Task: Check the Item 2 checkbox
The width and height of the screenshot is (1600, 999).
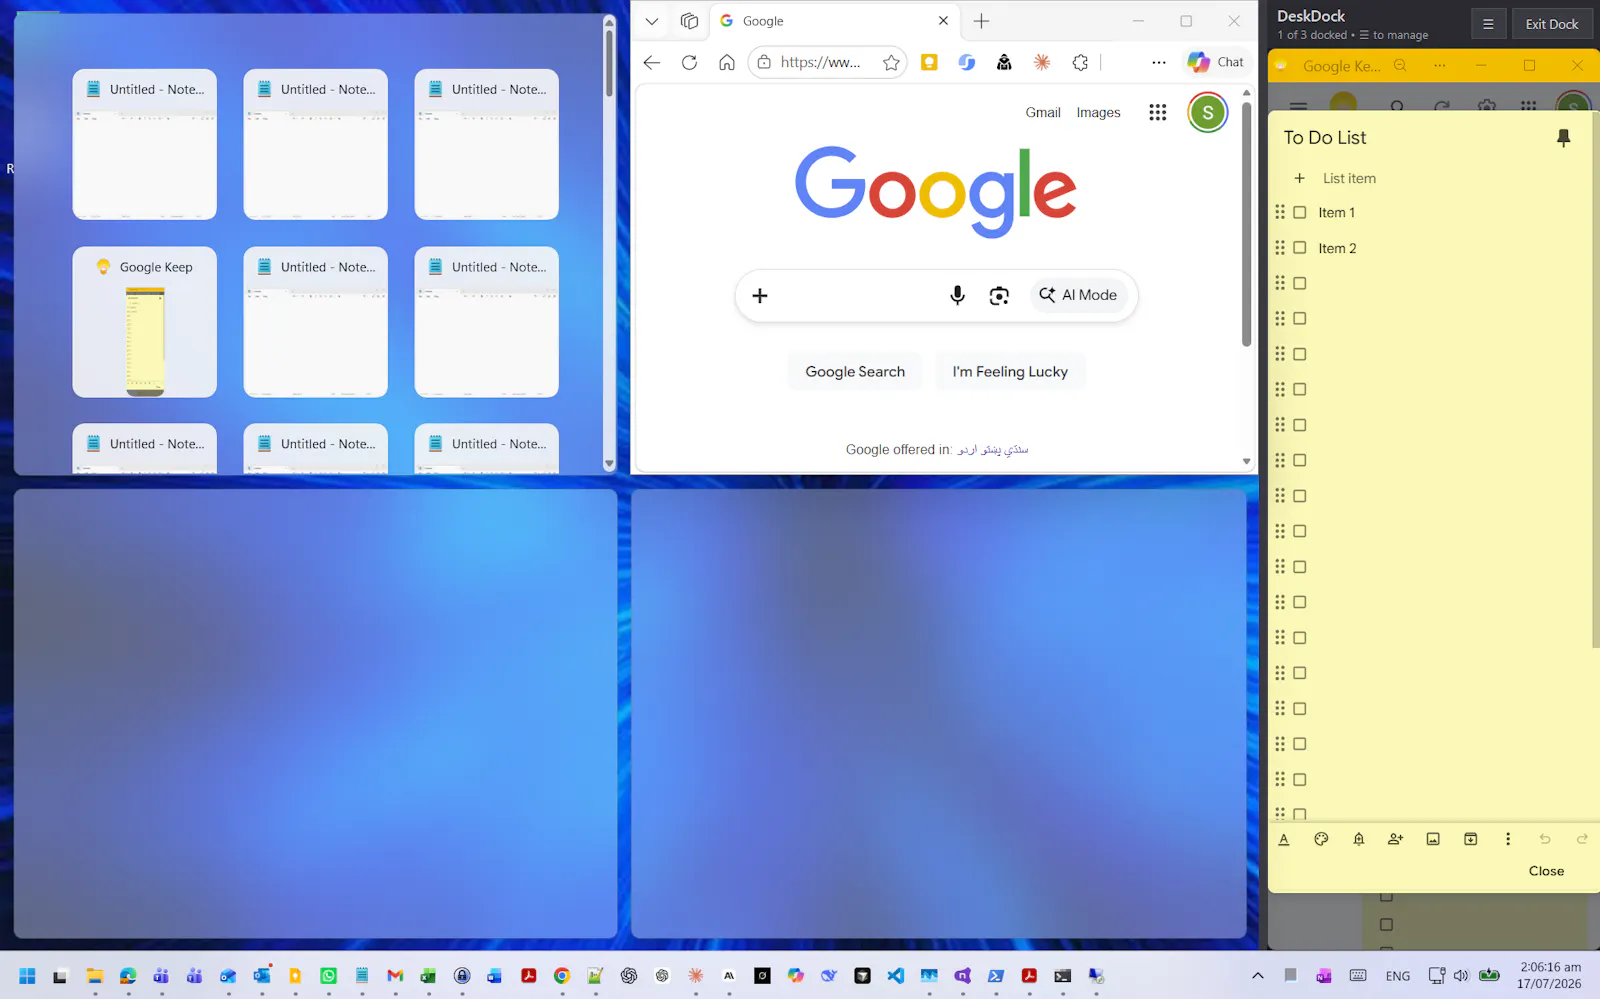Action: tap(1300, 248)
